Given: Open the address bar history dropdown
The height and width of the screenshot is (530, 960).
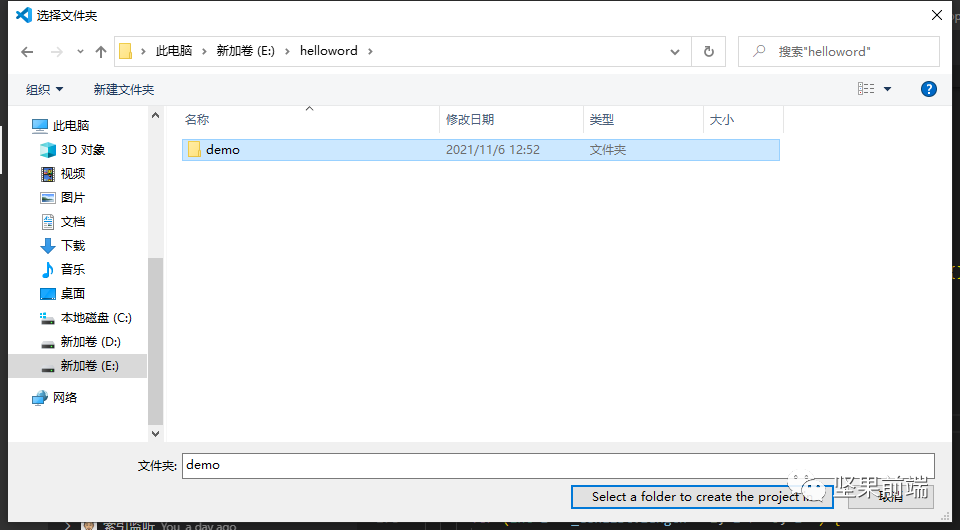Looking at the screenshot, I should coord(675,52).
